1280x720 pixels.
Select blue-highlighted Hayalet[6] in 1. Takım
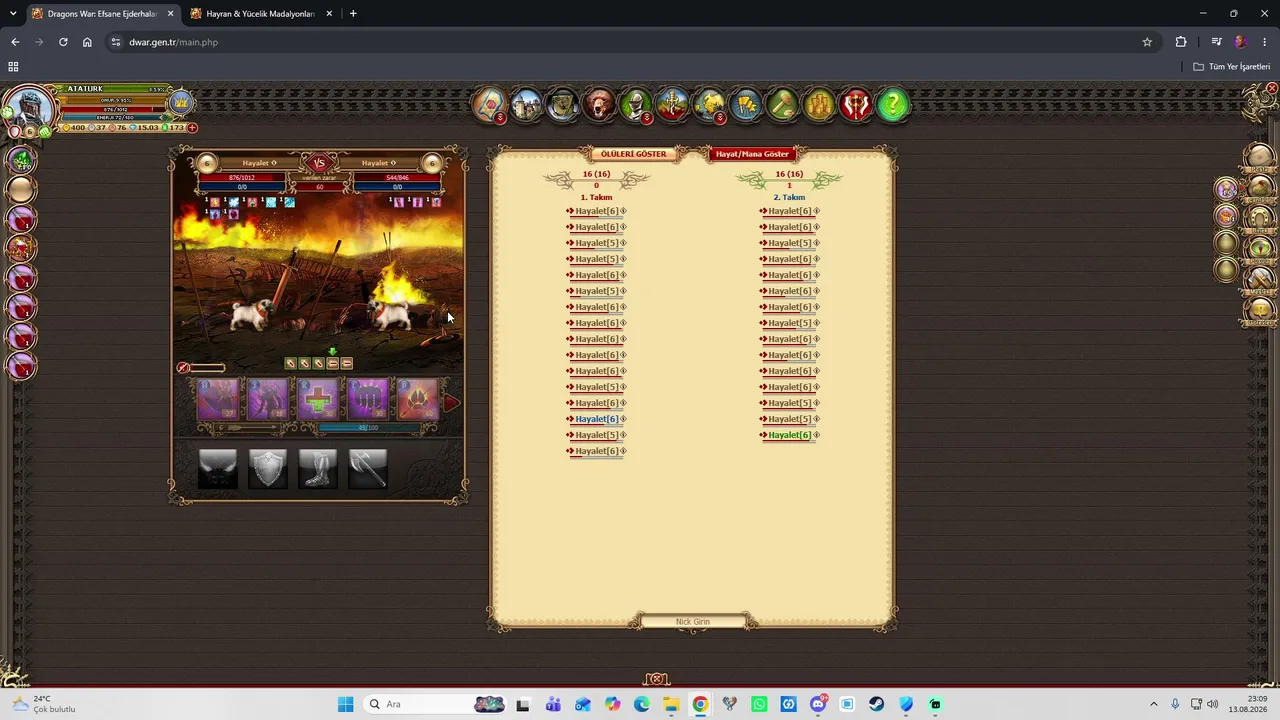coord(597,419)
